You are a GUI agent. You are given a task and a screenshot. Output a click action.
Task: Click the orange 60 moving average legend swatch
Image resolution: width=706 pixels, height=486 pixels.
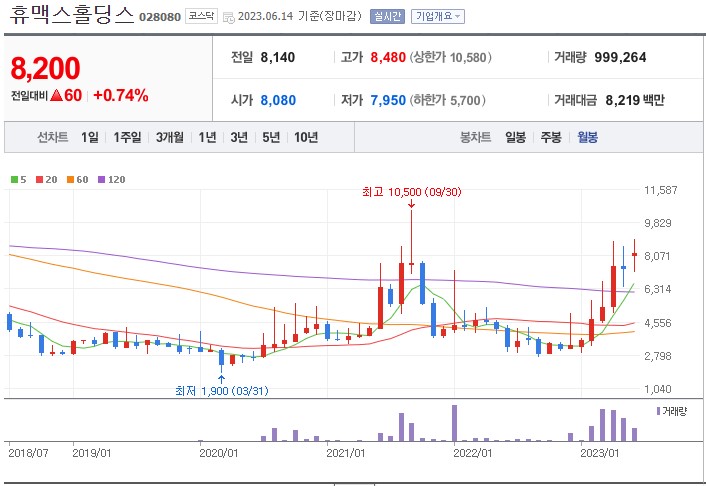pyautogui.click(x=70, y=180)
